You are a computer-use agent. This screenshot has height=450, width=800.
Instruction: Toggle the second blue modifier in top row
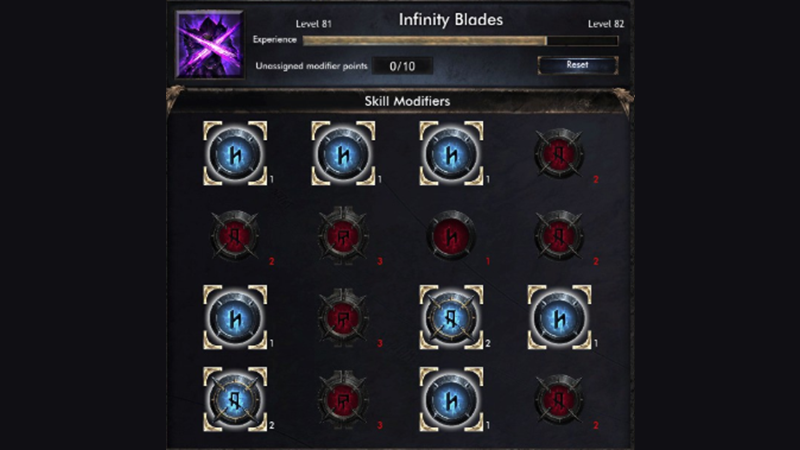343,153
